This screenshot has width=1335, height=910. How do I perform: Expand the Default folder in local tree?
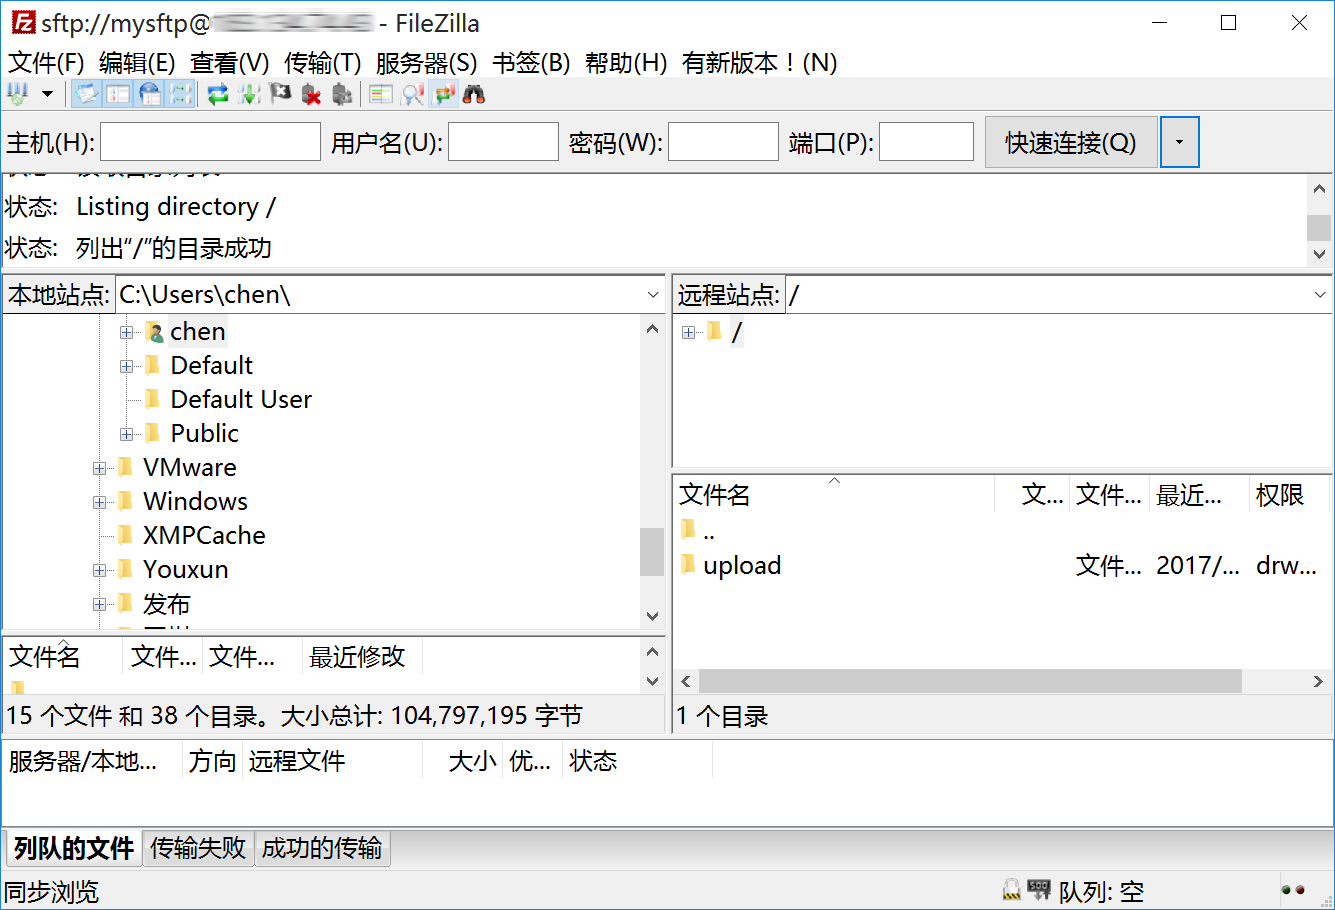point(126,366)
